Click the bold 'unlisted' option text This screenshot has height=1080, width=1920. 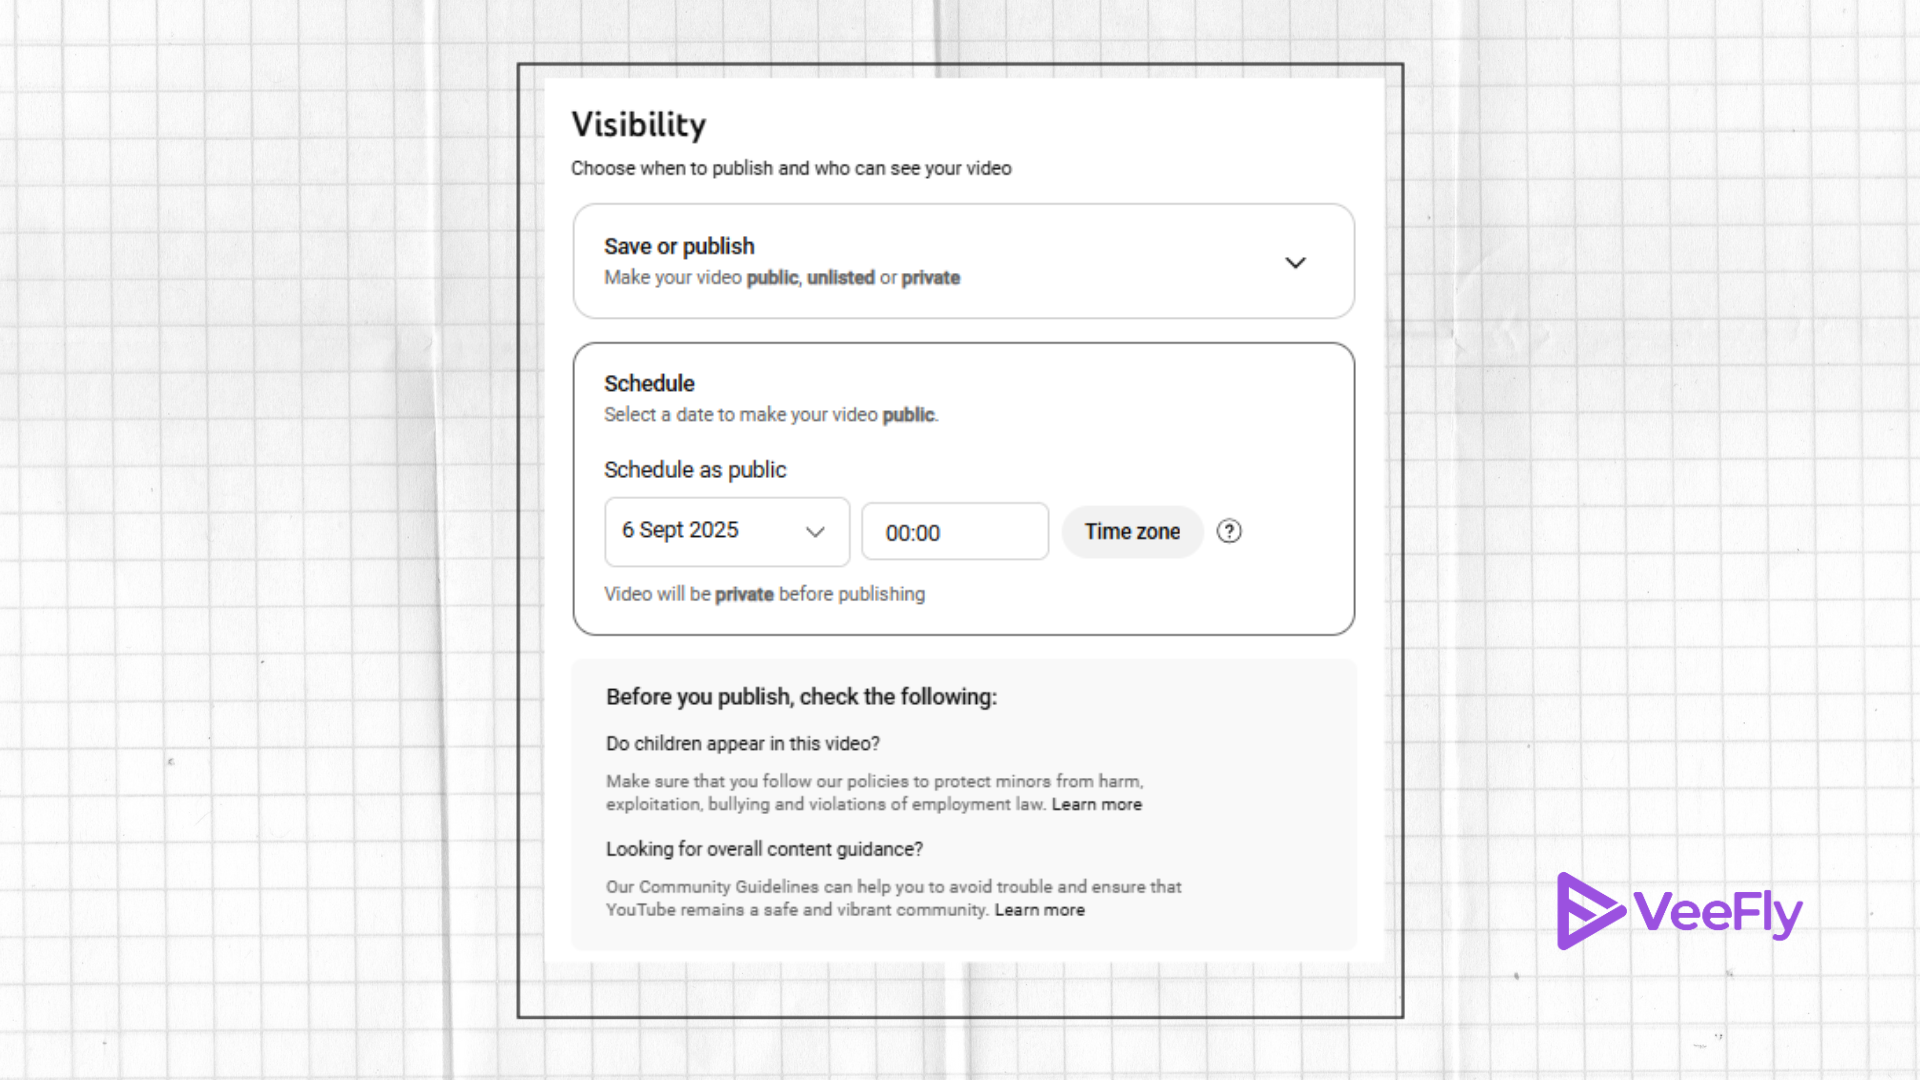(840, 278)
